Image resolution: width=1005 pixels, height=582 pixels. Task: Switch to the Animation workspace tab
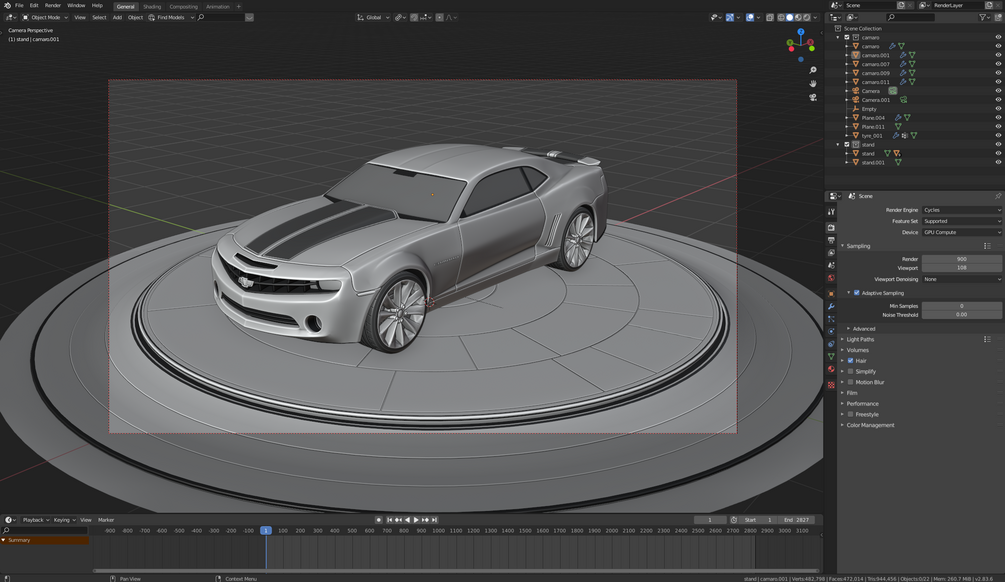pos(217,6)
